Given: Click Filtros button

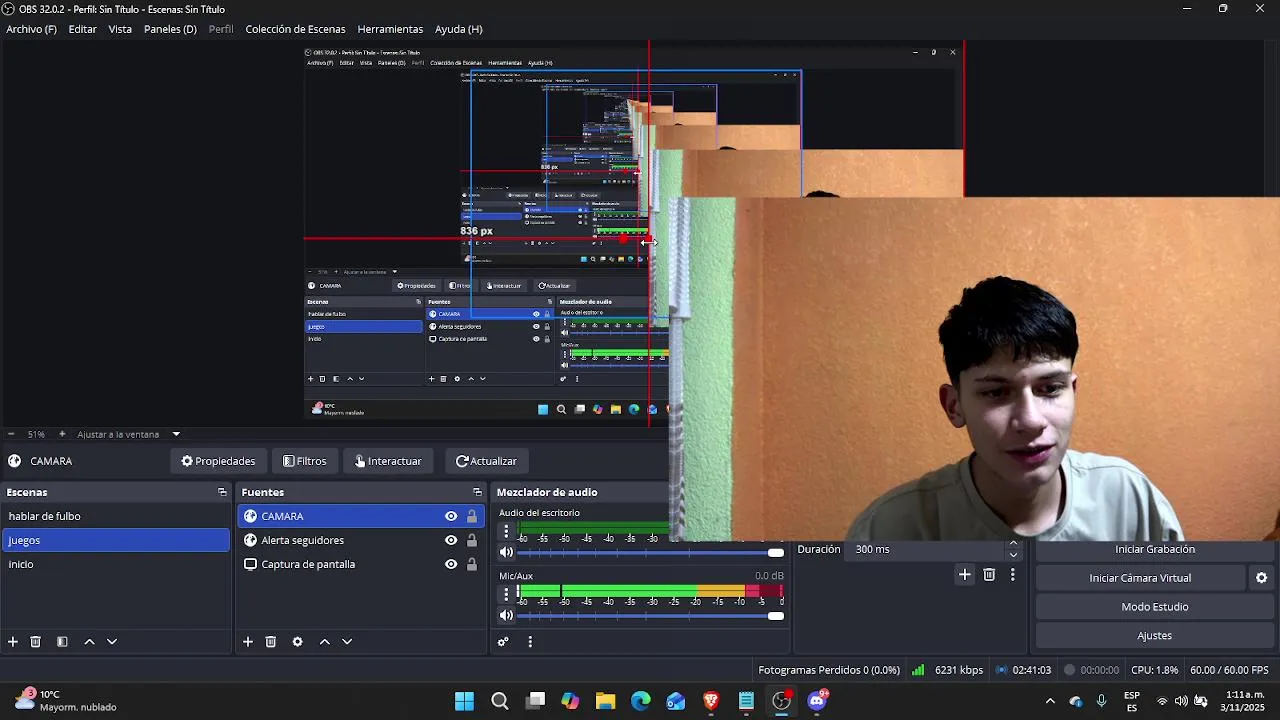Looking at the screenshot, I should [x=305, y=461].
